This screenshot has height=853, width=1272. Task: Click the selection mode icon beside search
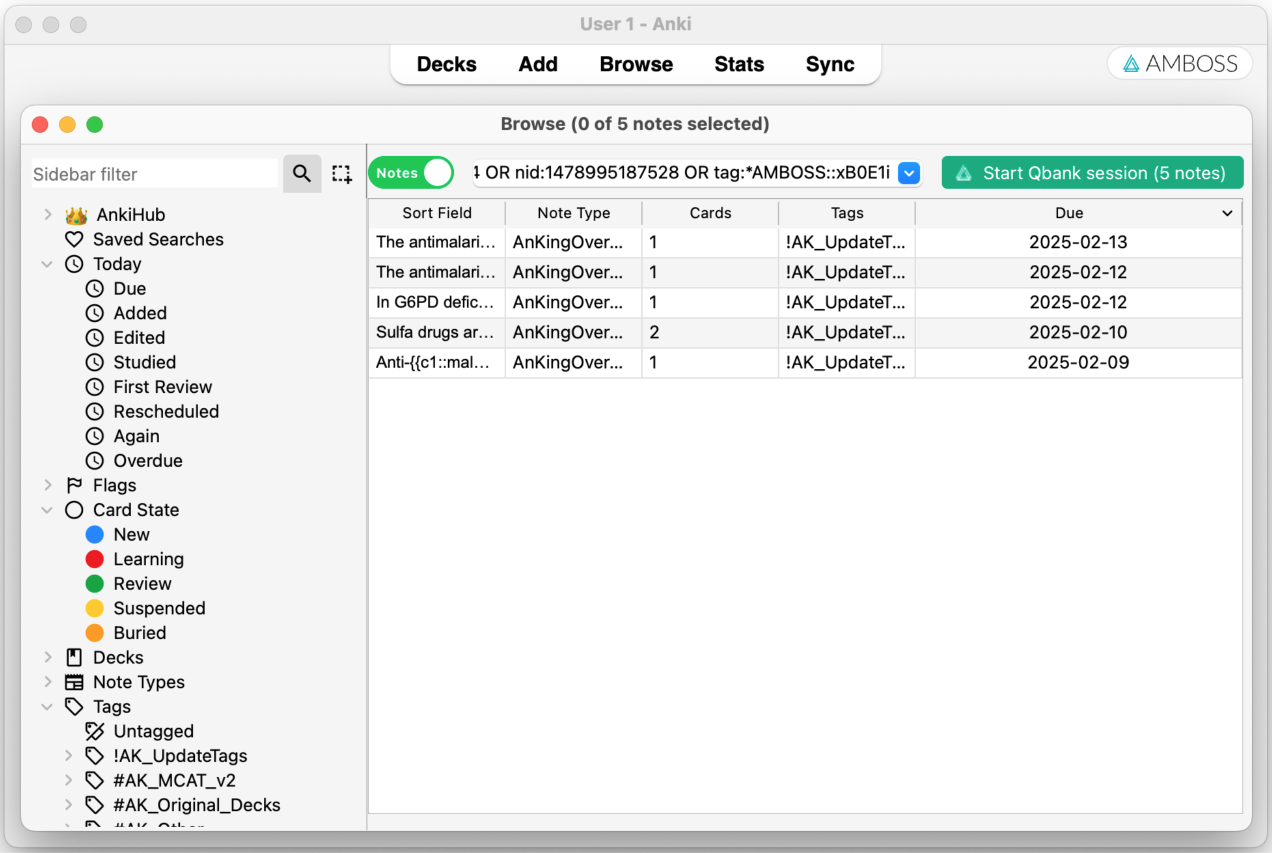click(x=342, y=174)
